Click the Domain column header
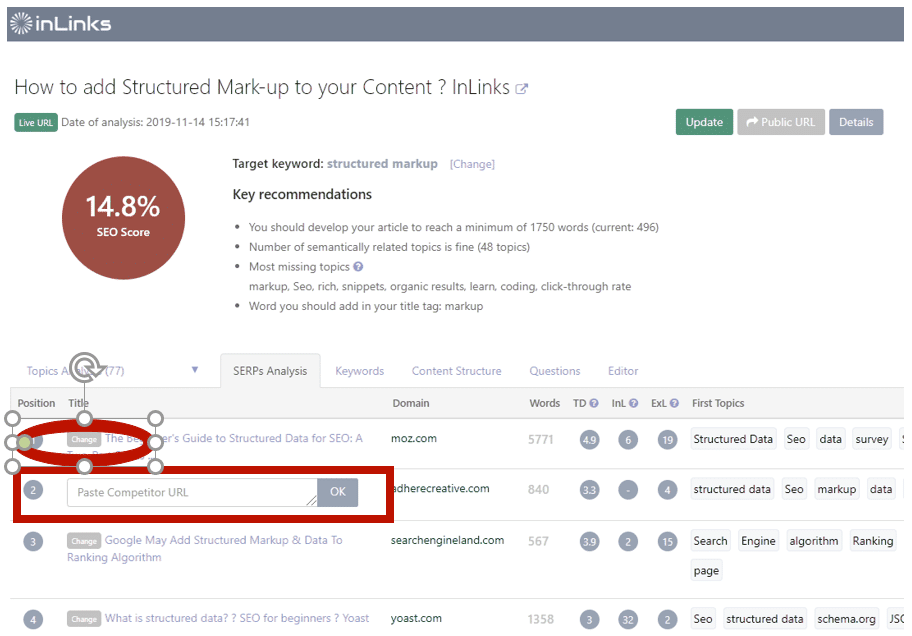 coord(411,403)
